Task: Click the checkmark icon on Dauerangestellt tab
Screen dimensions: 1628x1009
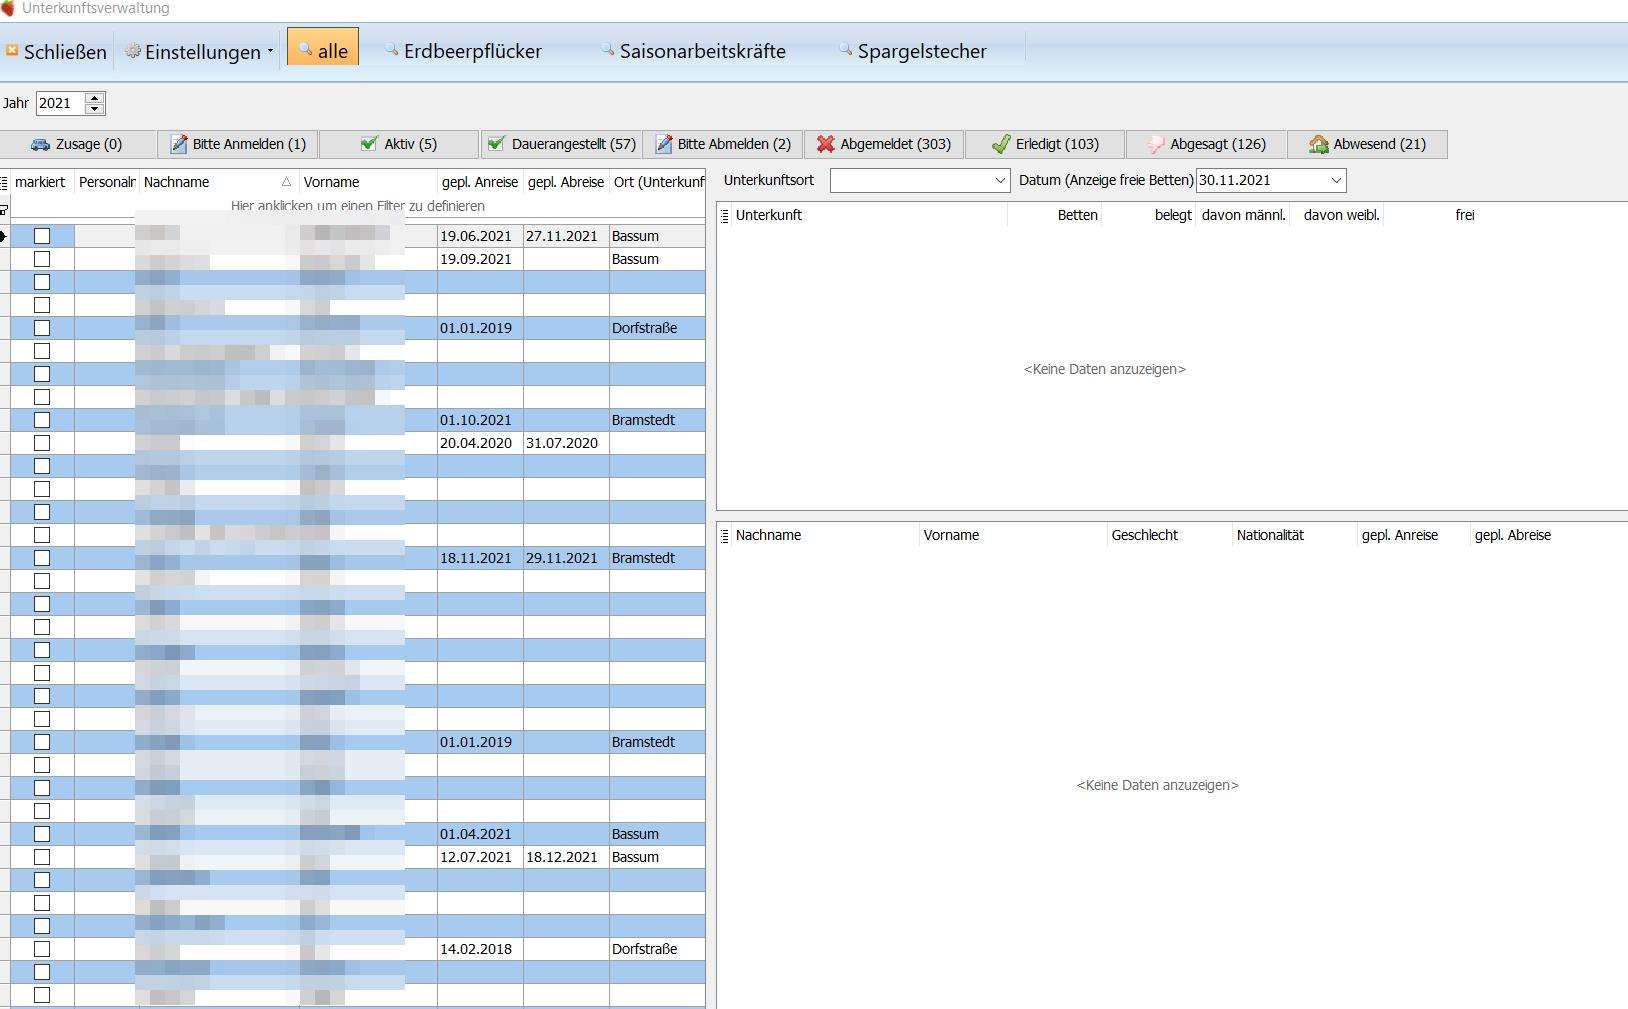Action: pyautogui.click(x=496, y=144)
